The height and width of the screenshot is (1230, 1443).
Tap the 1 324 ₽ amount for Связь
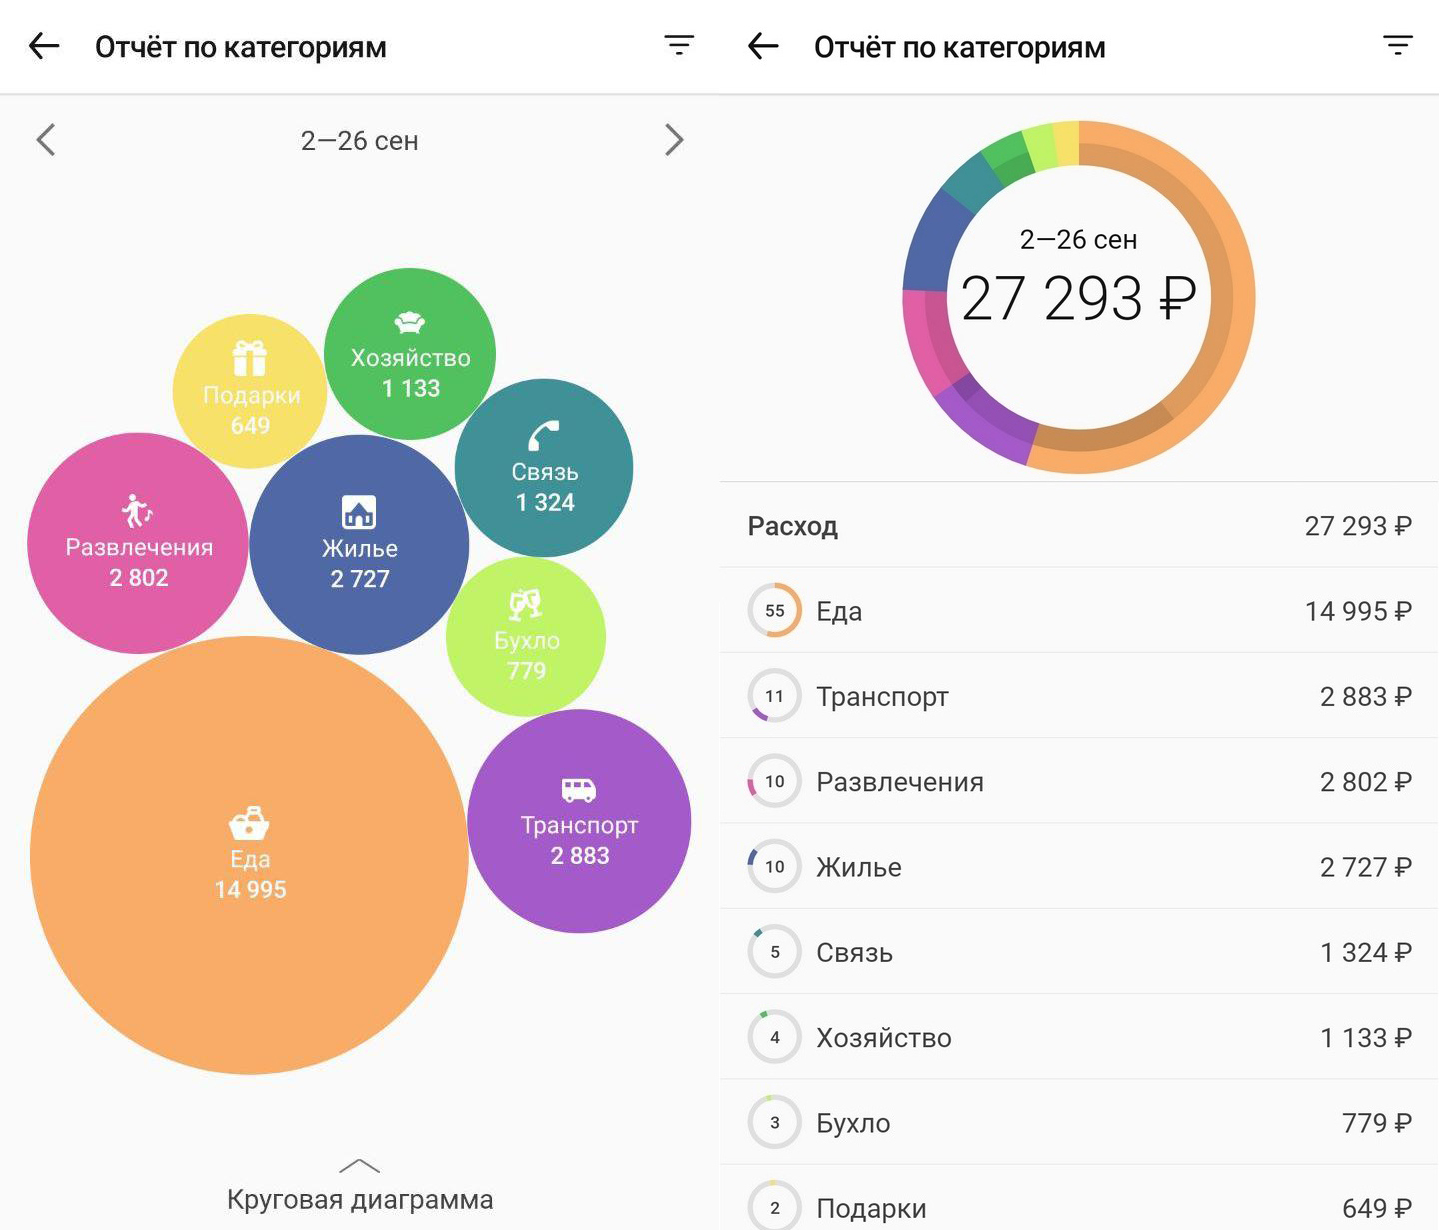pos(1365,952)
